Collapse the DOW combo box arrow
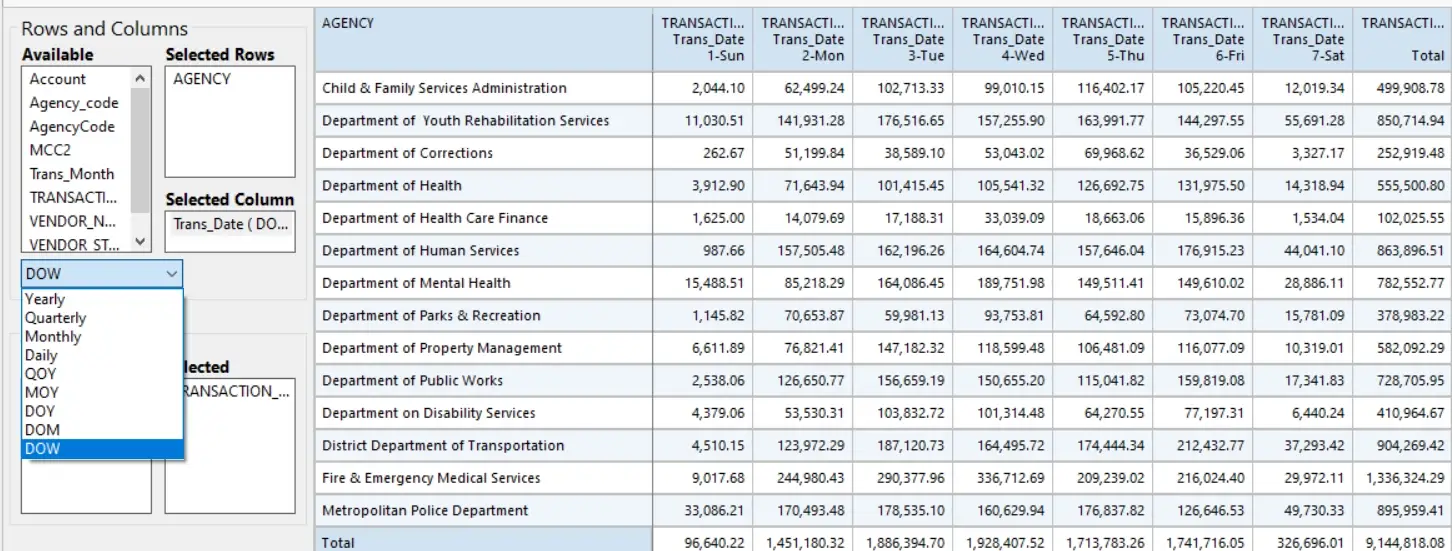This screenshot has height=551, width=1452. click(x=172, y=273)
